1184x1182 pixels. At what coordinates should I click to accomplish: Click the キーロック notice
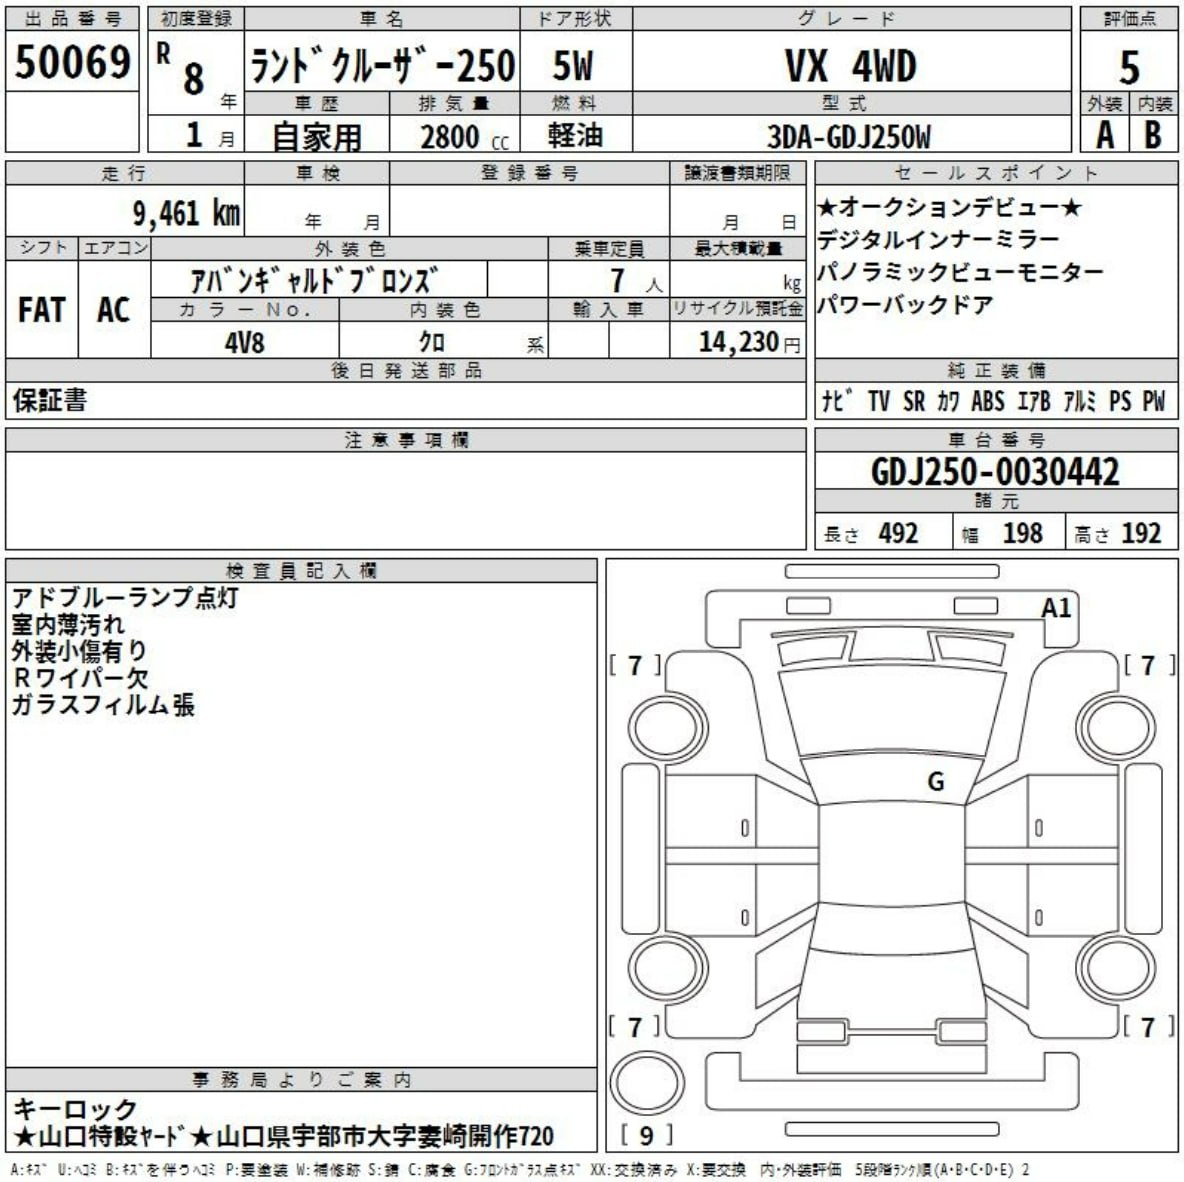75,1108
